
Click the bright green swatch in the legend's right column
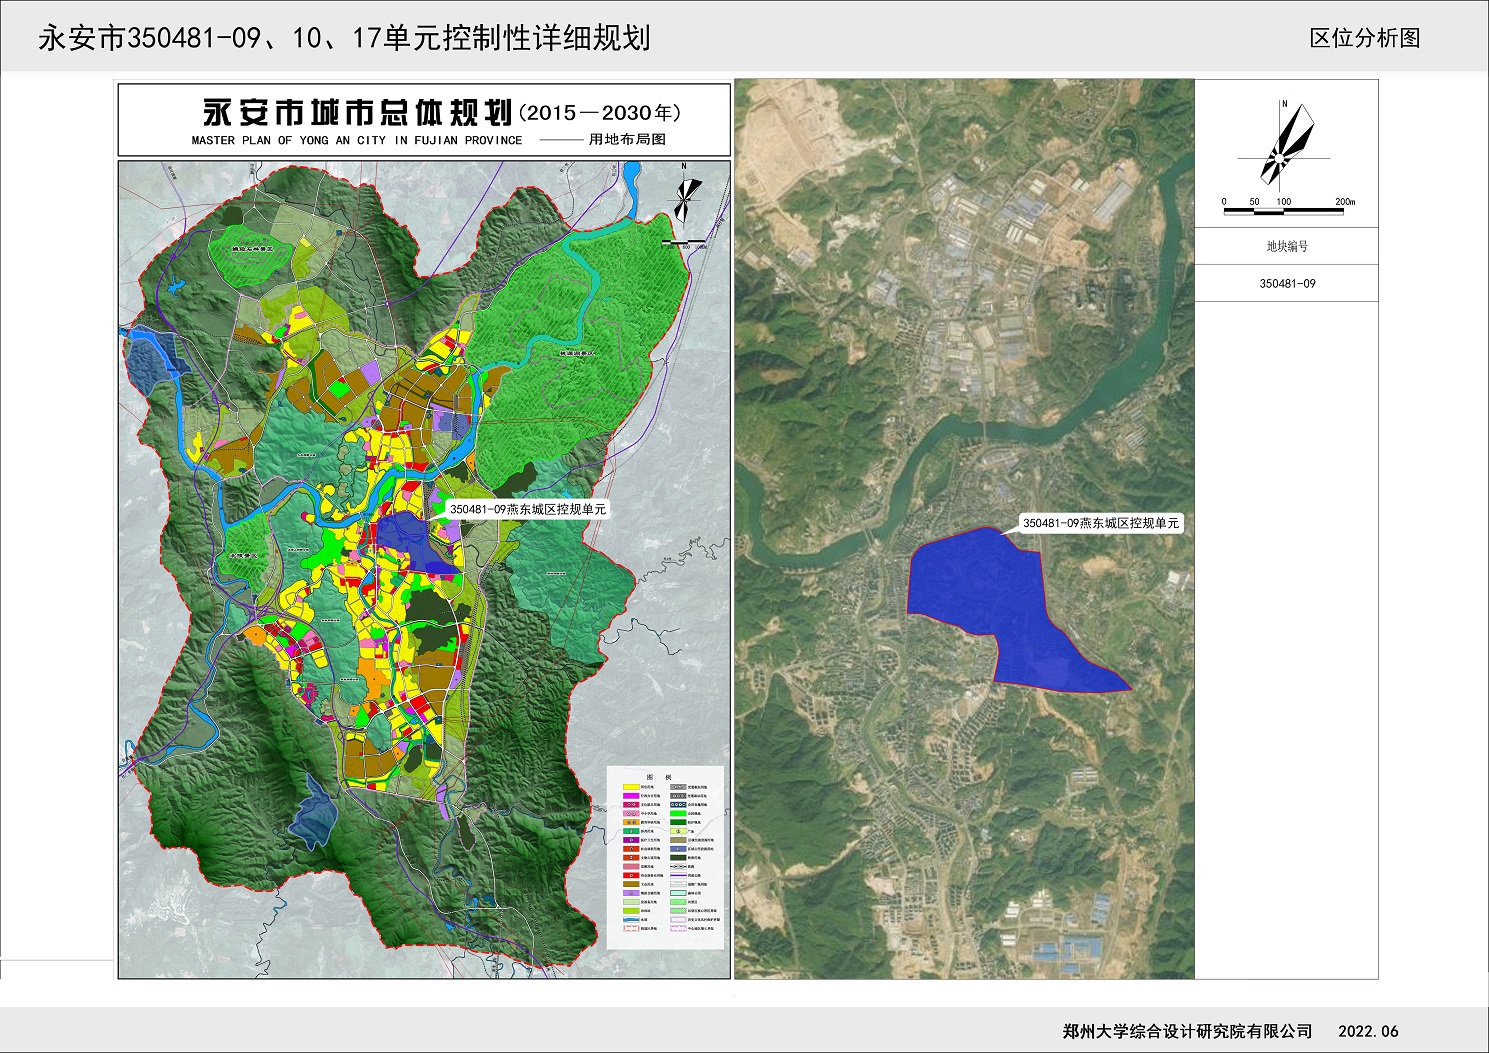coord(678,813)
